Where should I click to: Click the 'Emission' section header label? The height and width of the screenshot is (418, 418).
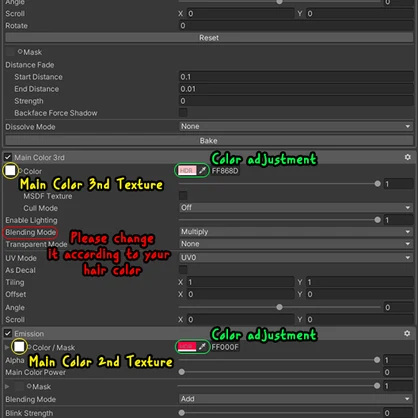tap(29, 334)
